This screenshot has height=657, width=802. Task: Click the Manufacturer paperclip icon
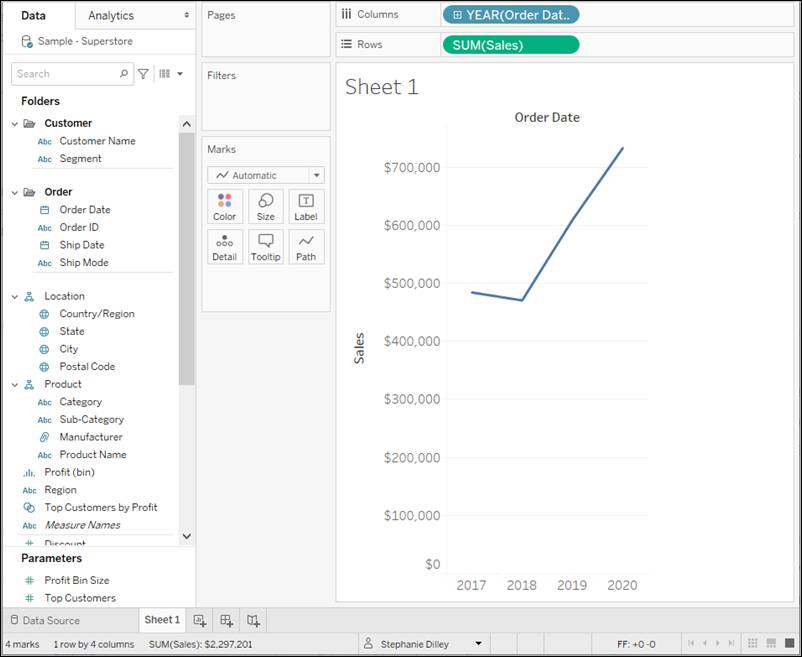44,437
